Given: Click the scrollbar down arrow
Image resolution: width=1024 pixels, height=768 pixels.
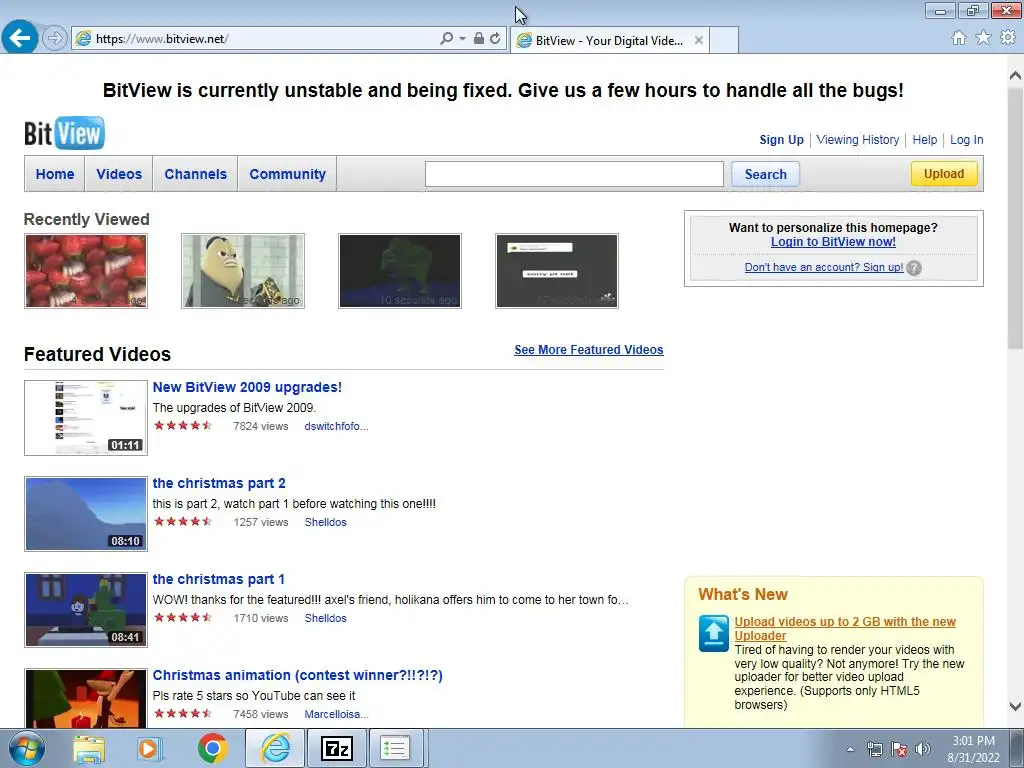Looking at the screenshot, I should pos(1015,706).
